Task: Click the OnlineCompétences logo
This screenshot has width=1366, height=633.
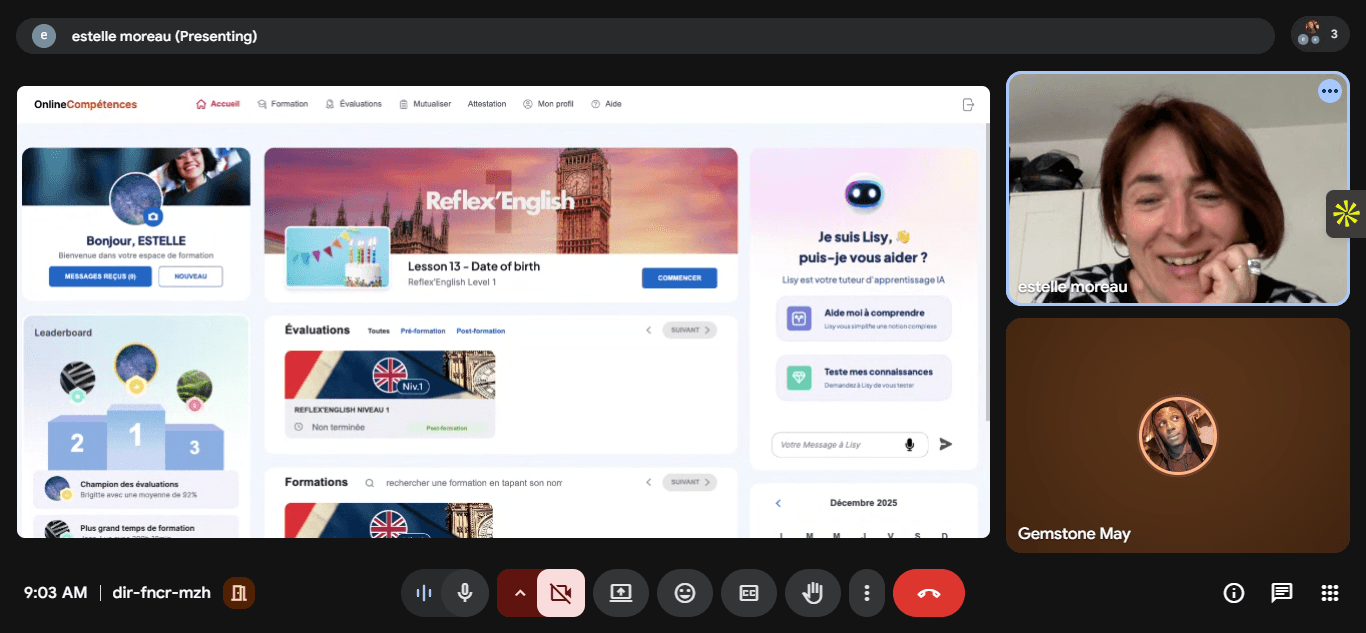Action: pos(86,104)
